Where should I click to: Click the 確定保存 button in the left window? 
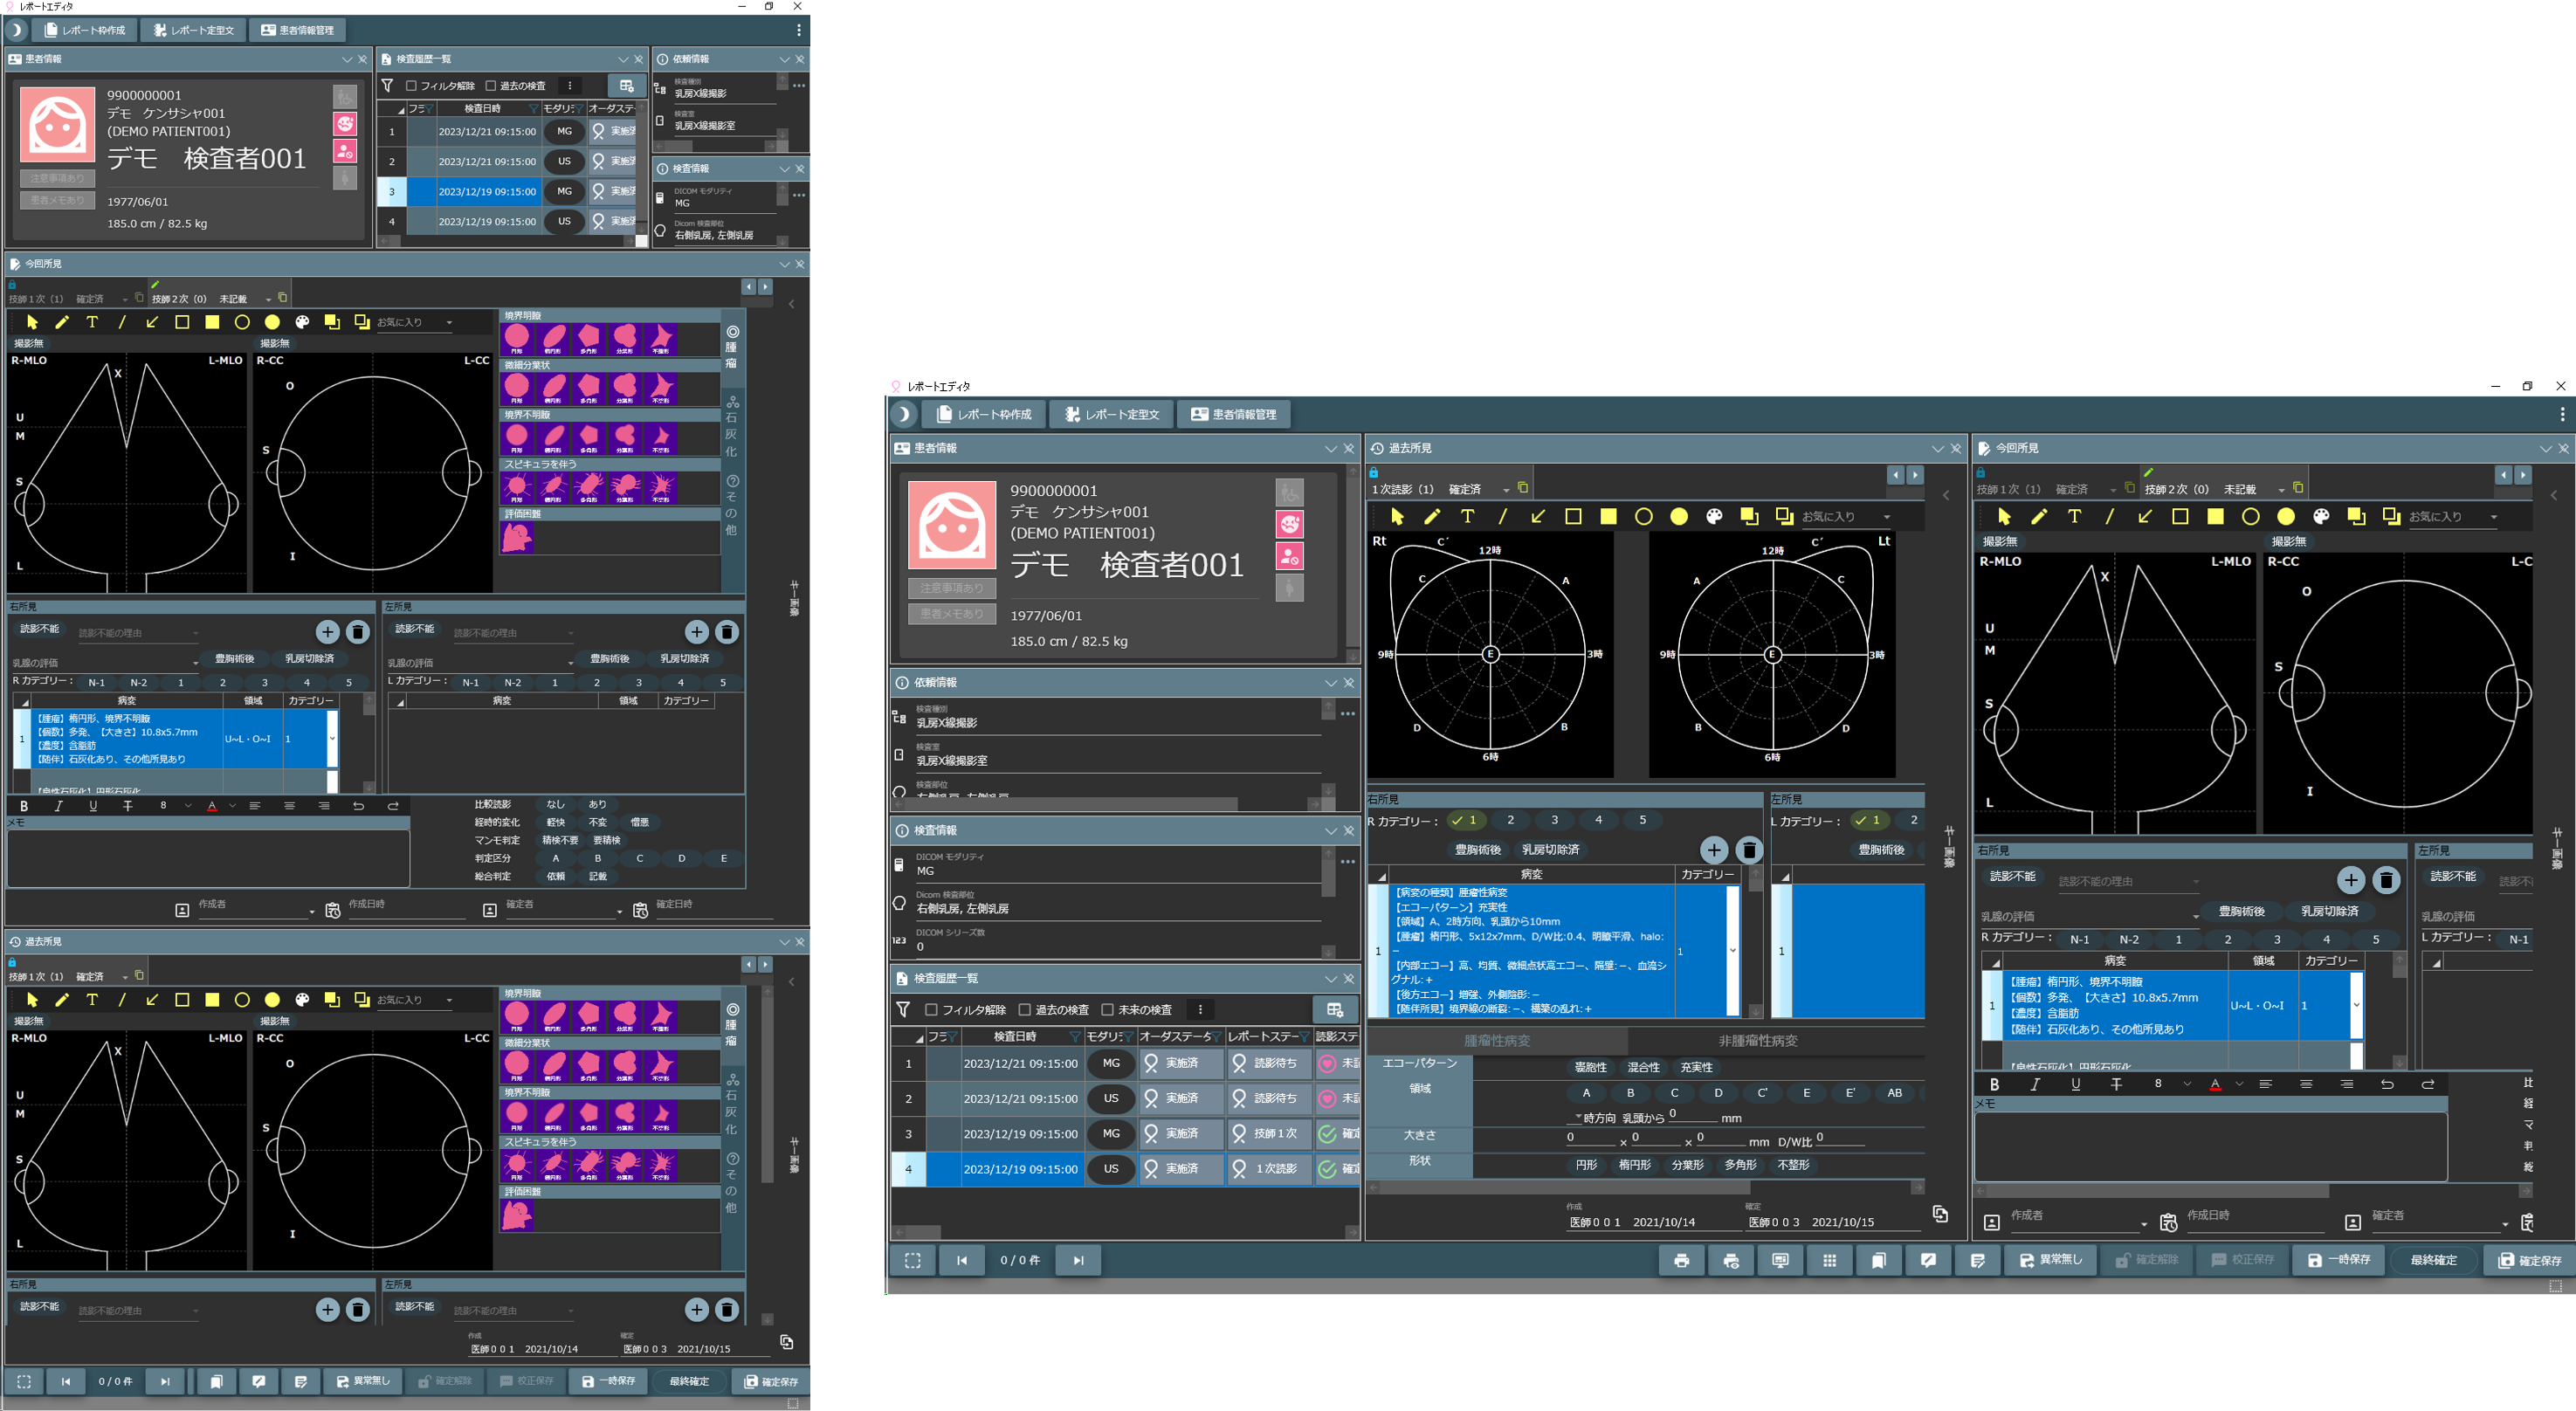pos(770,1381)
